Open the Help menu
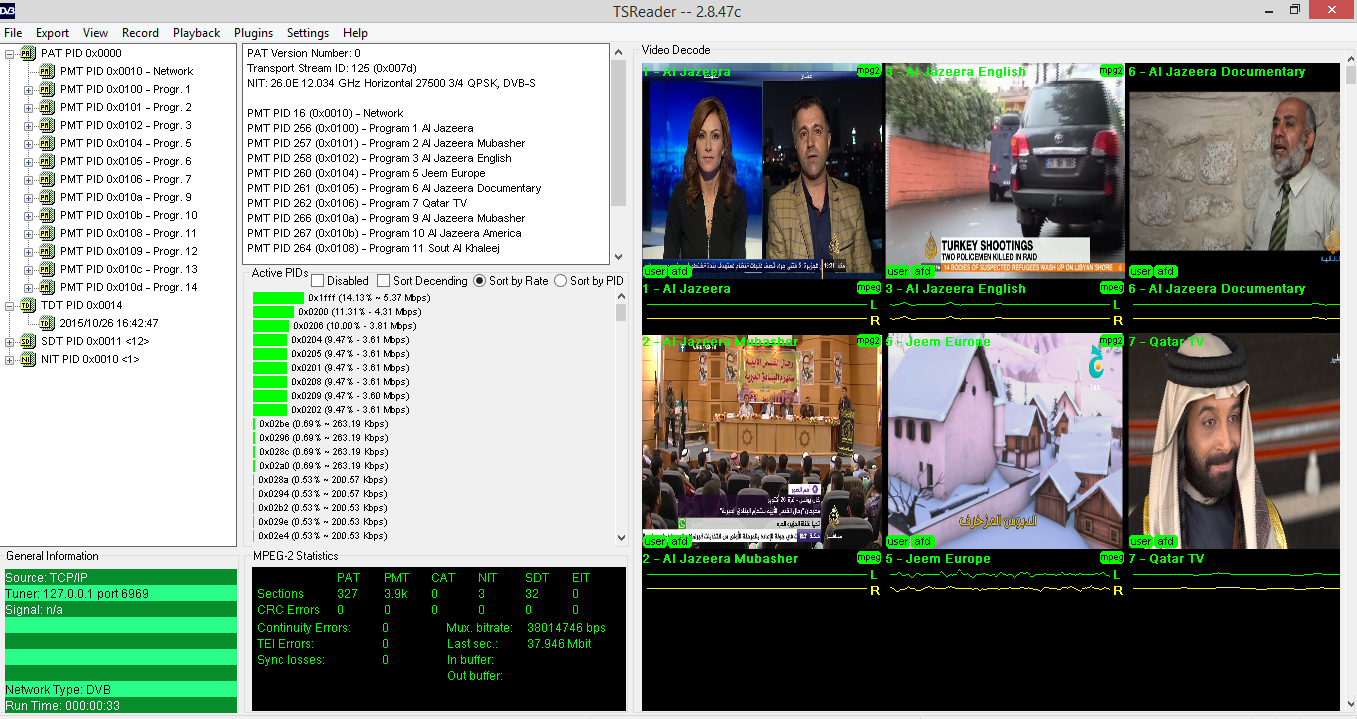 (x=355, y=33)
